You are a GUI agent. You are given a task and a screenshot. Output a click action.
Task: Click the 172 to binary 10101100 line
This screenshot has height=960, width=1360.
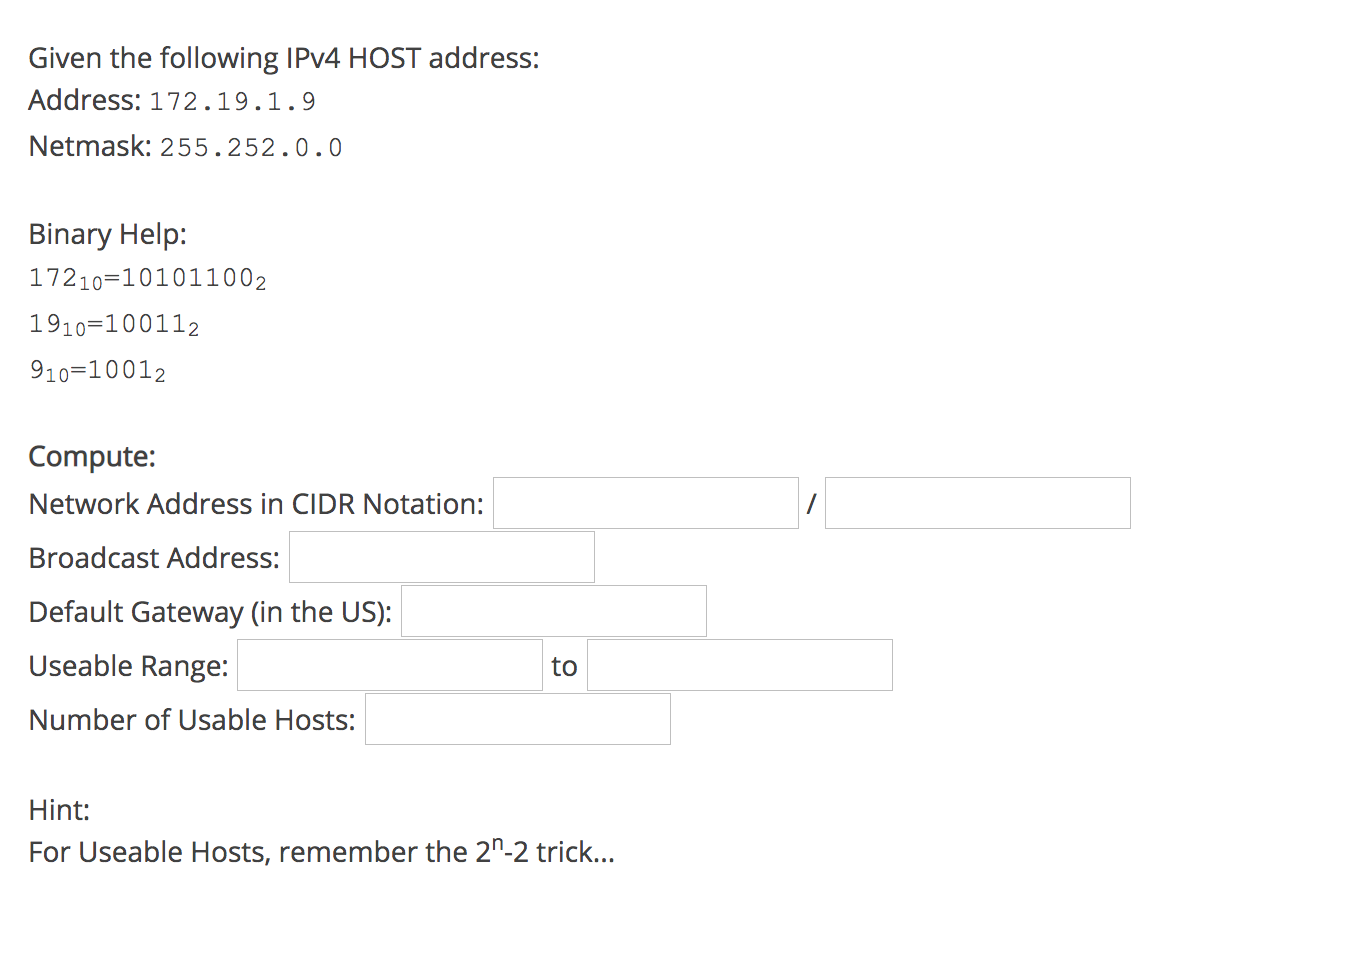pos(148,278)
